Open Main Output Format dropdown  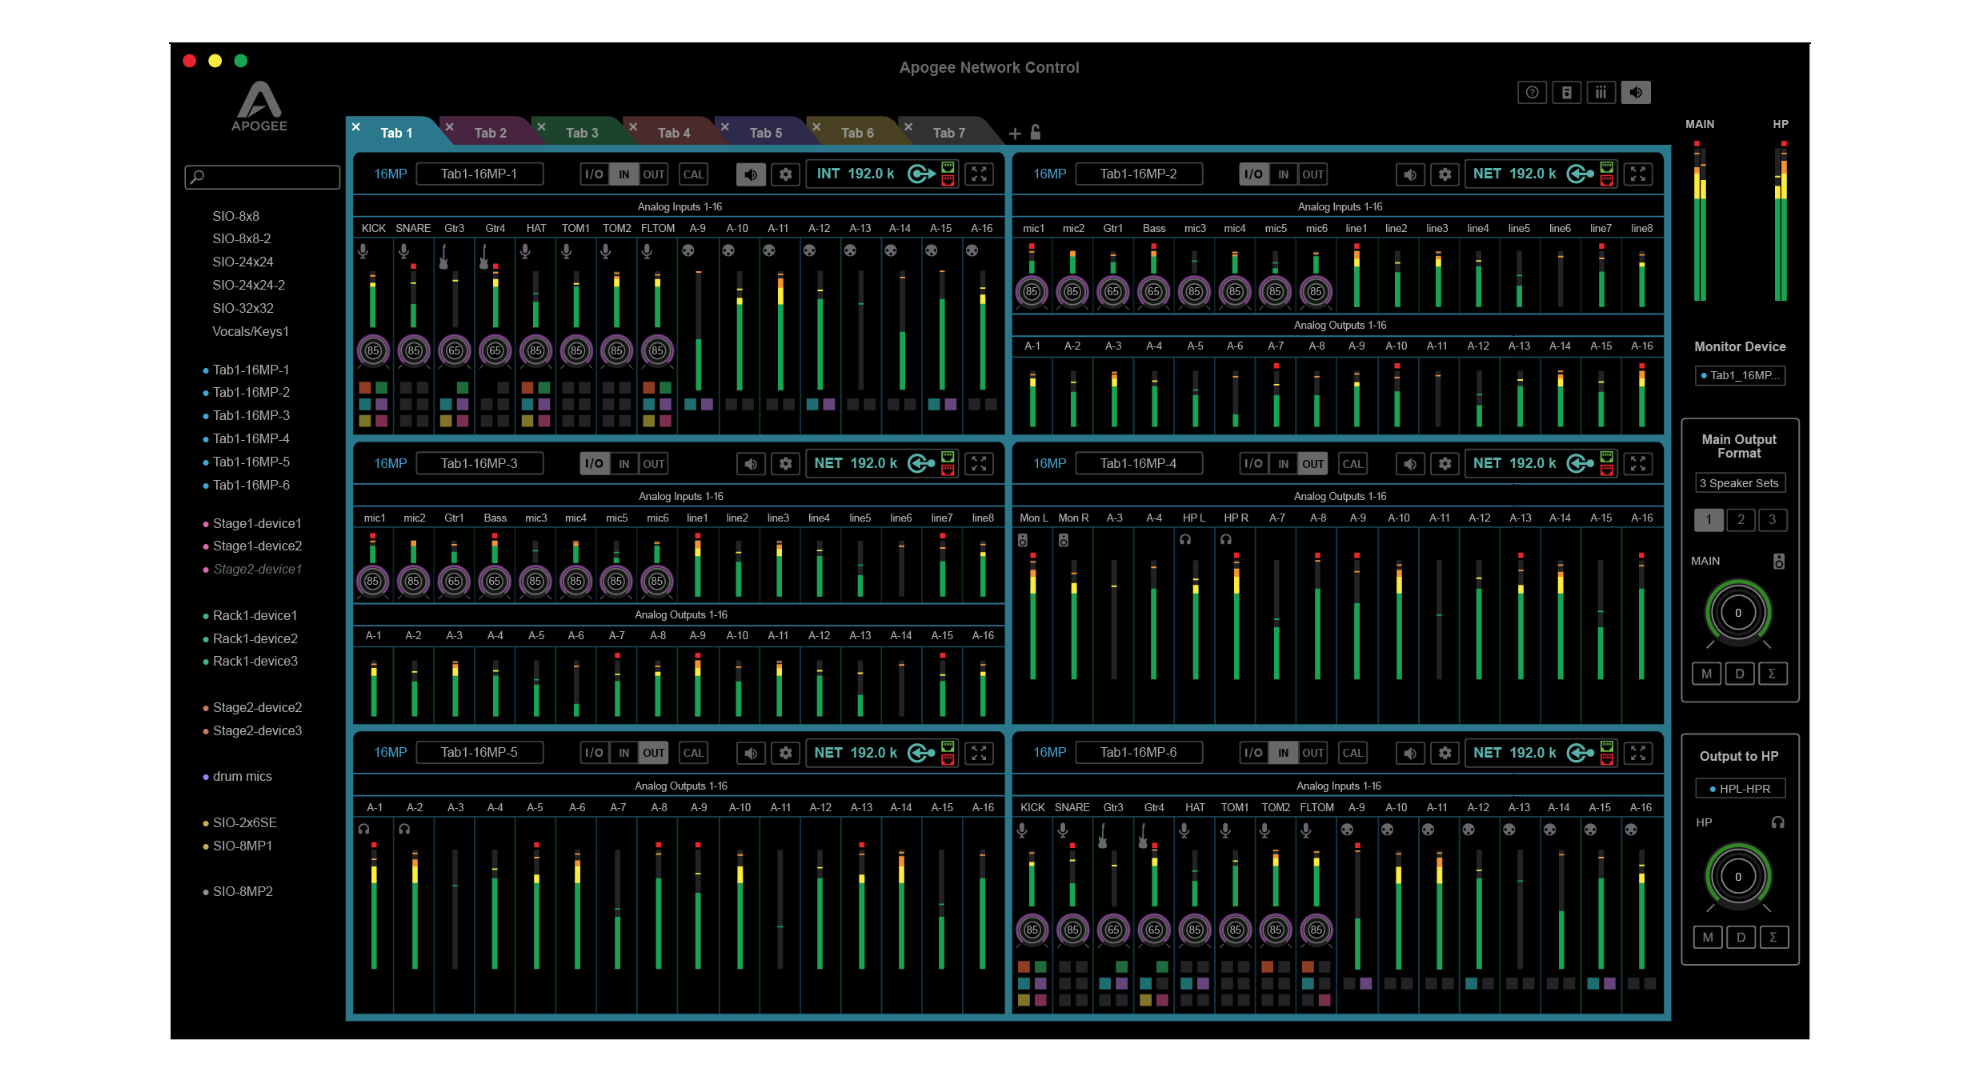(x=1740, y=483)
